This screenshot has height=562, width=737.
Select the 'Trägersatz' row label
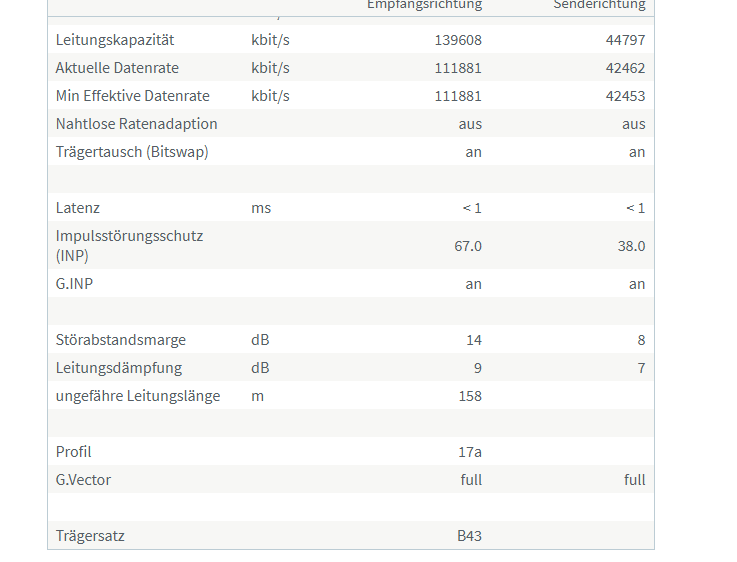point(90,536)
